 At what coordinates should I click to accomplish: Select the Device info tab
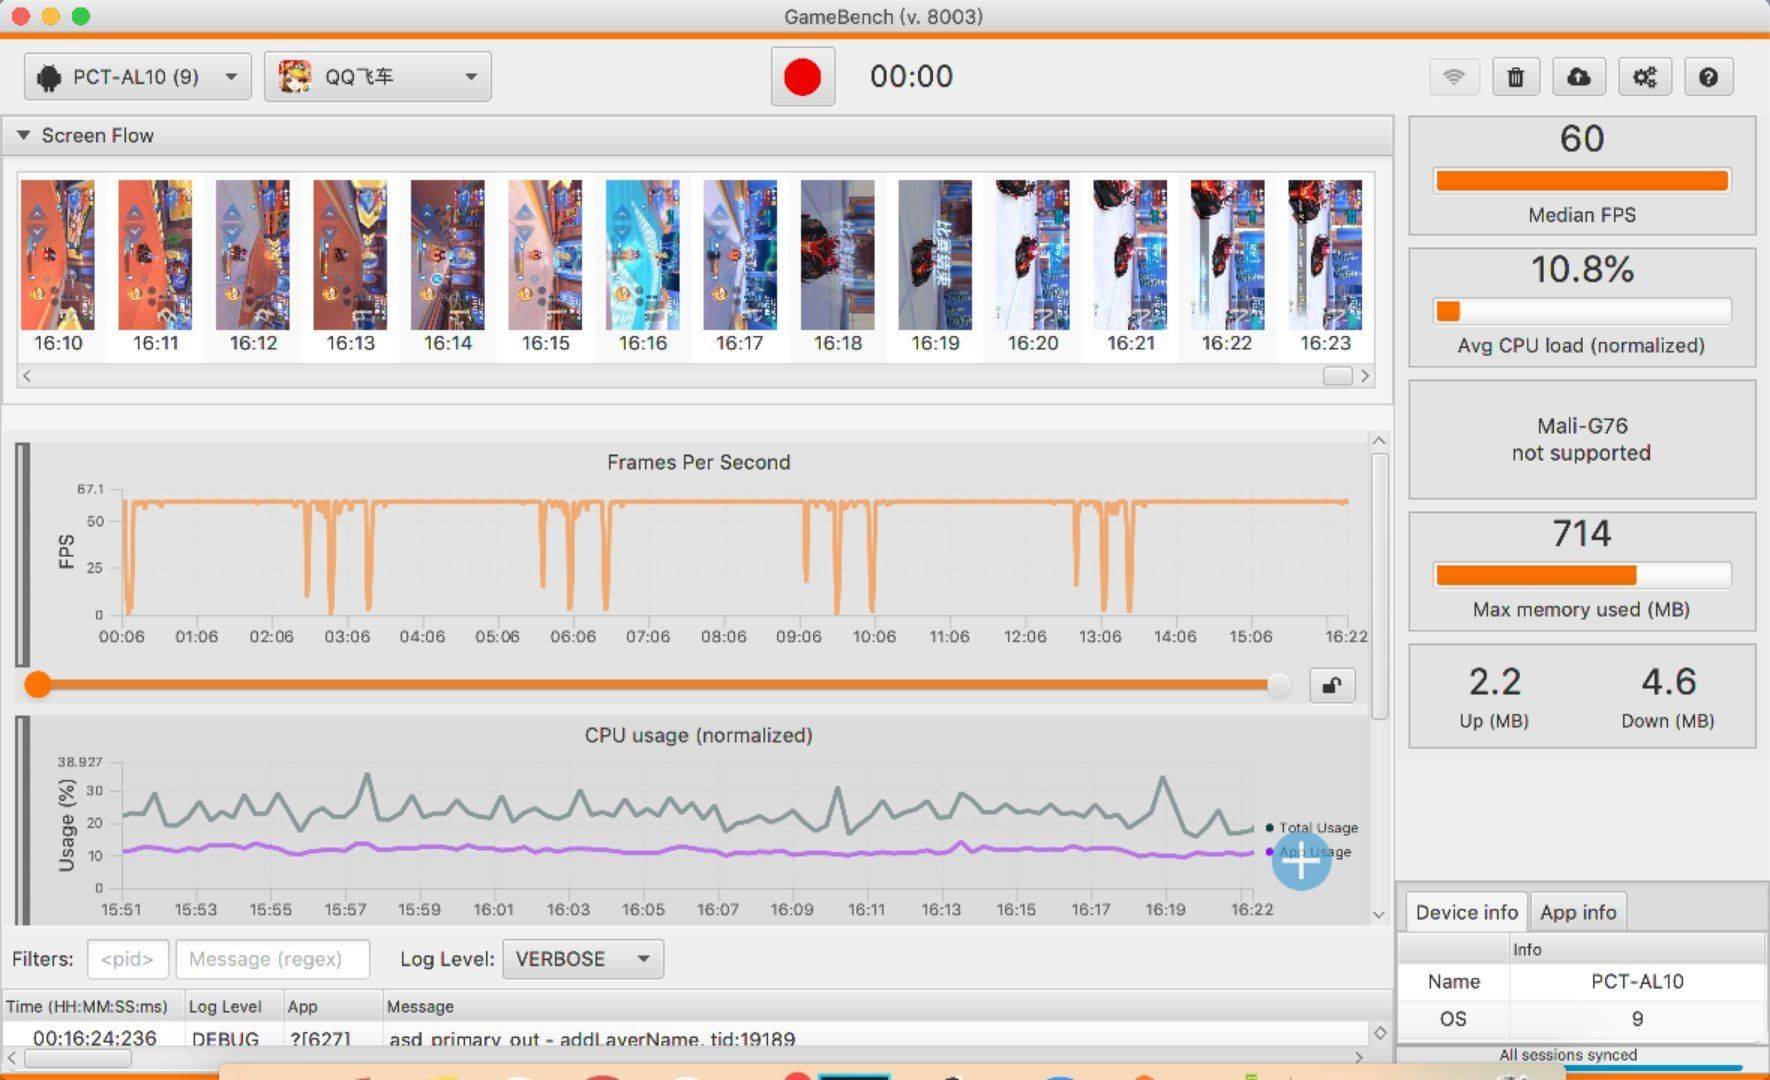[1466, 912]
